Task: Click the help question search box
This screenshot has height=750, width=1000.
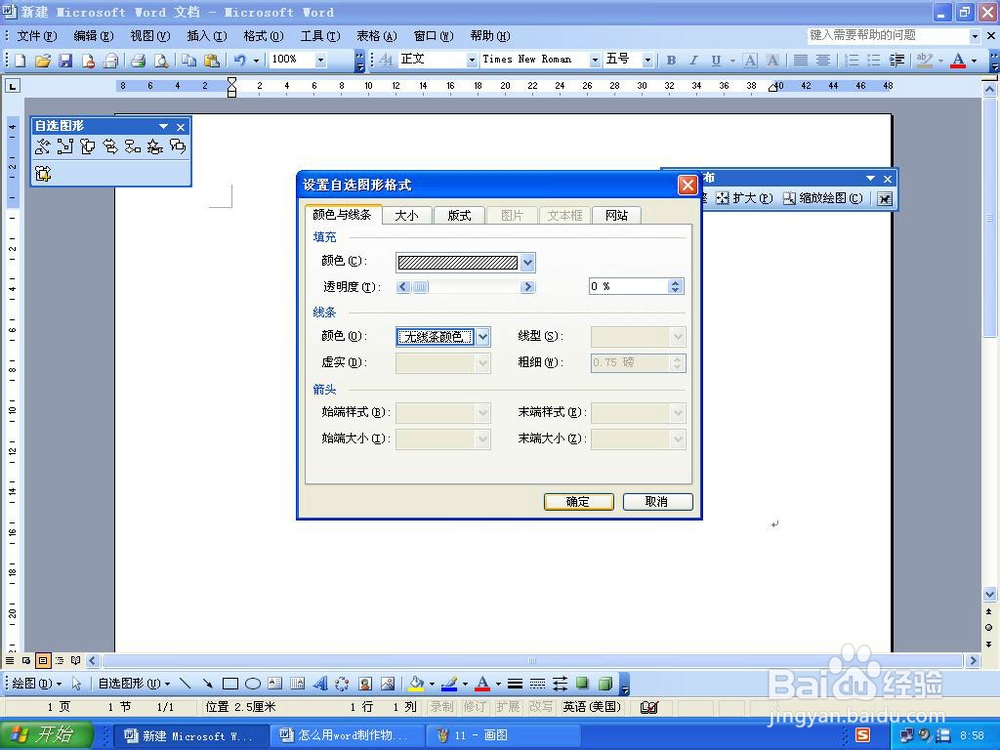Action: click(x=888, y=36)
